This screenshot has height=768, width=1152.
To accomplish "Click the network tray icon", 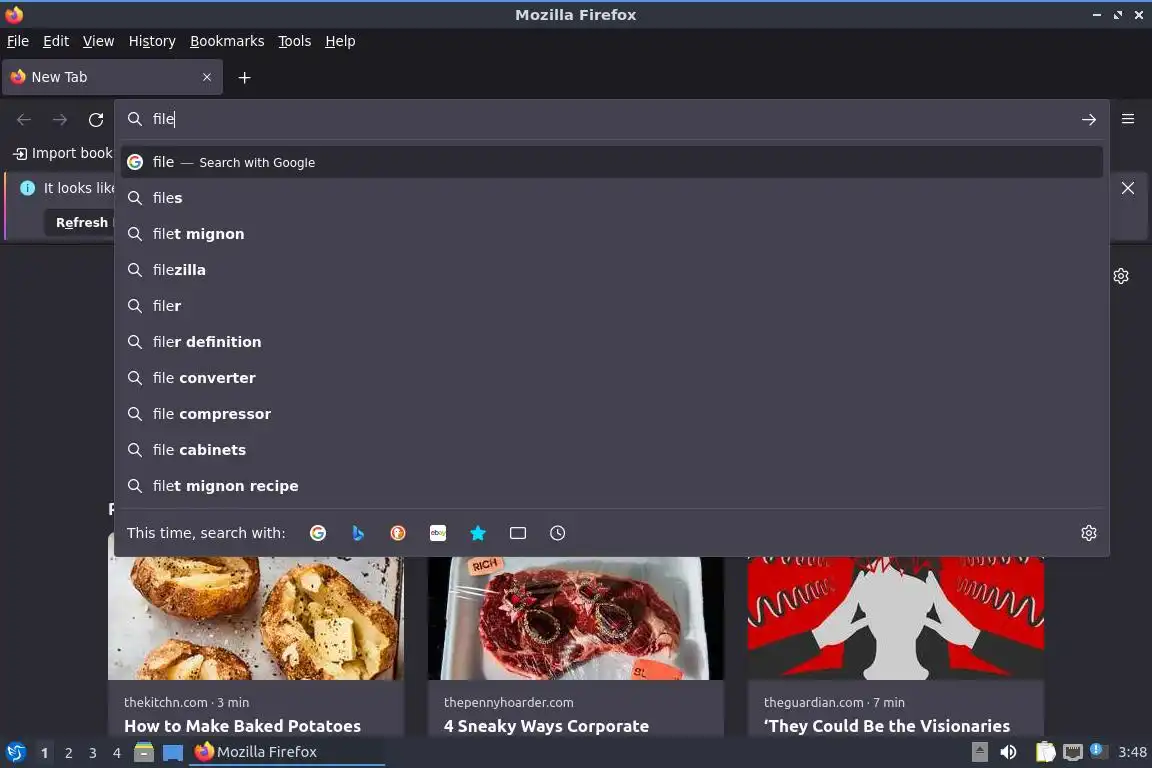I will pyautogui.click(x=1073, y=752).
